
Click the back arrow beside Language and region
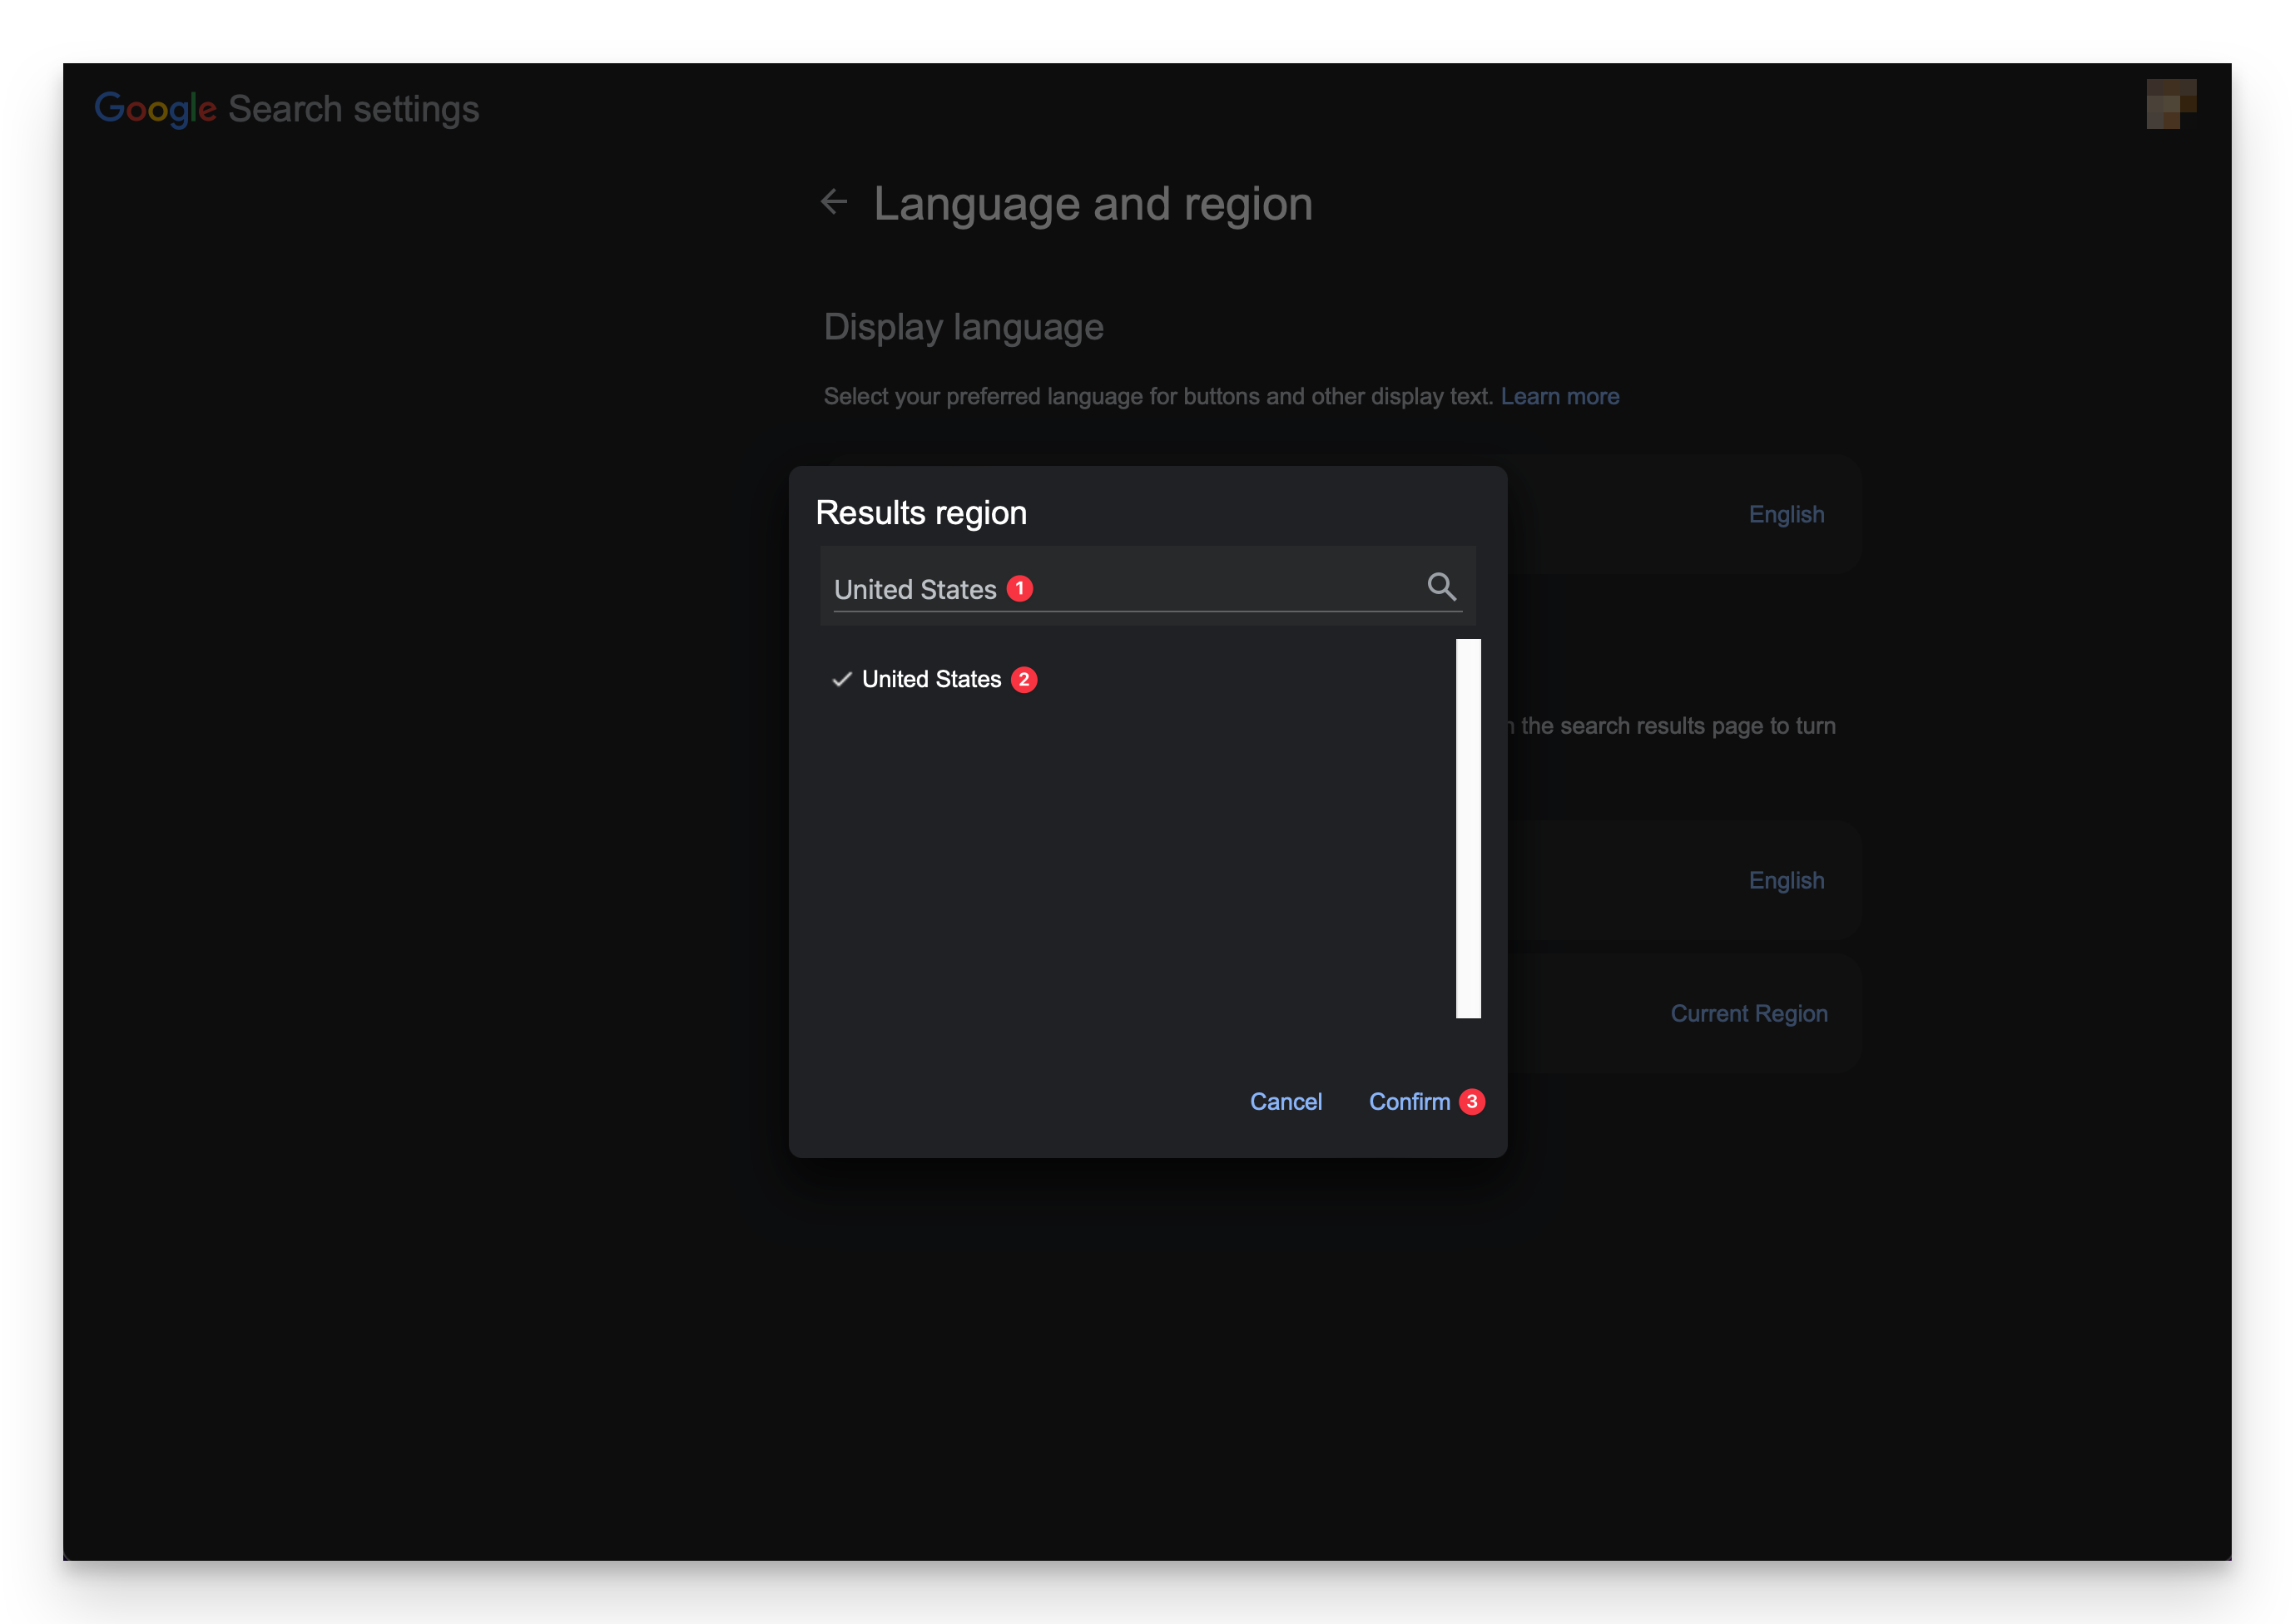835,202
